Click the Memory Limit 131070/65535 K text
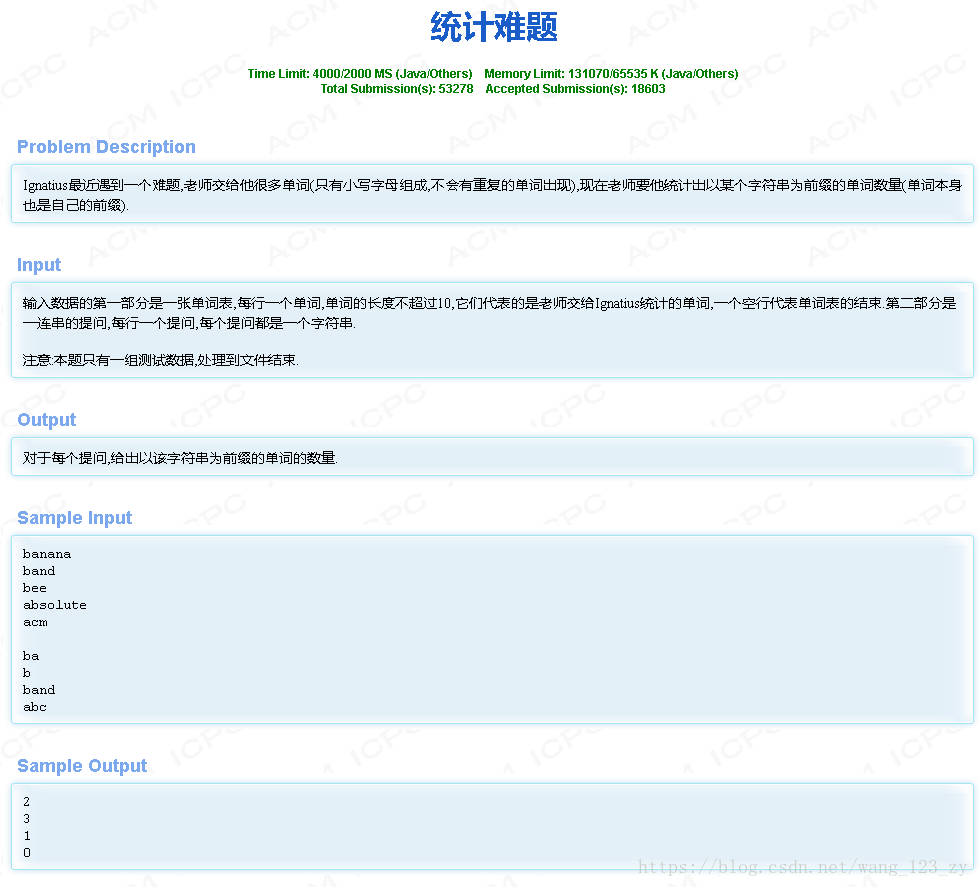979x887 pixels. 611,74
